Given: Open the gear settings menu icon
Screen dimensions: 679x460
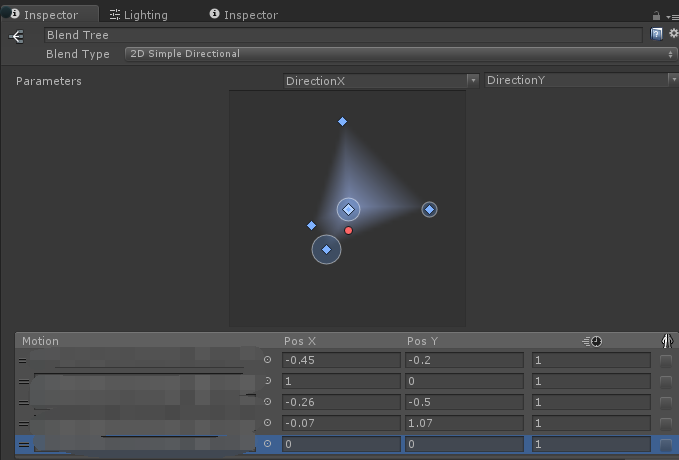Looking at the screenshot, I should [x=673, y=33].
